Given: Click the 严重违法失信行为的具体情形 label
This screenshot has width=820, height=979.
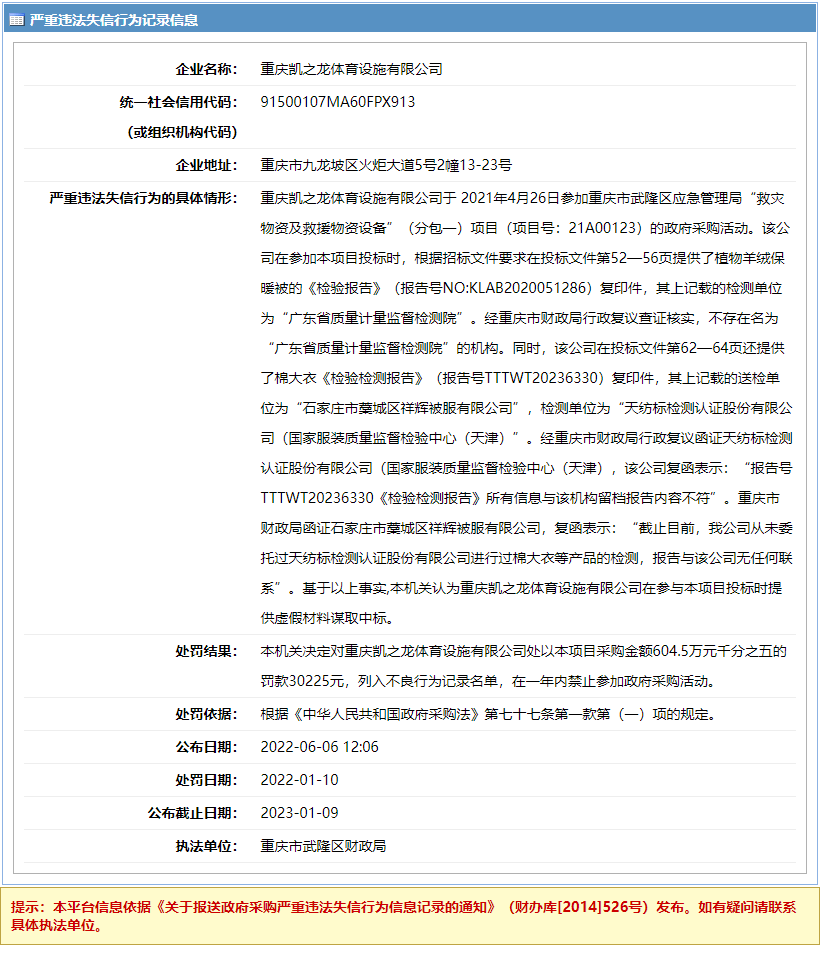Looking at the screenshot, I should 143,199.
